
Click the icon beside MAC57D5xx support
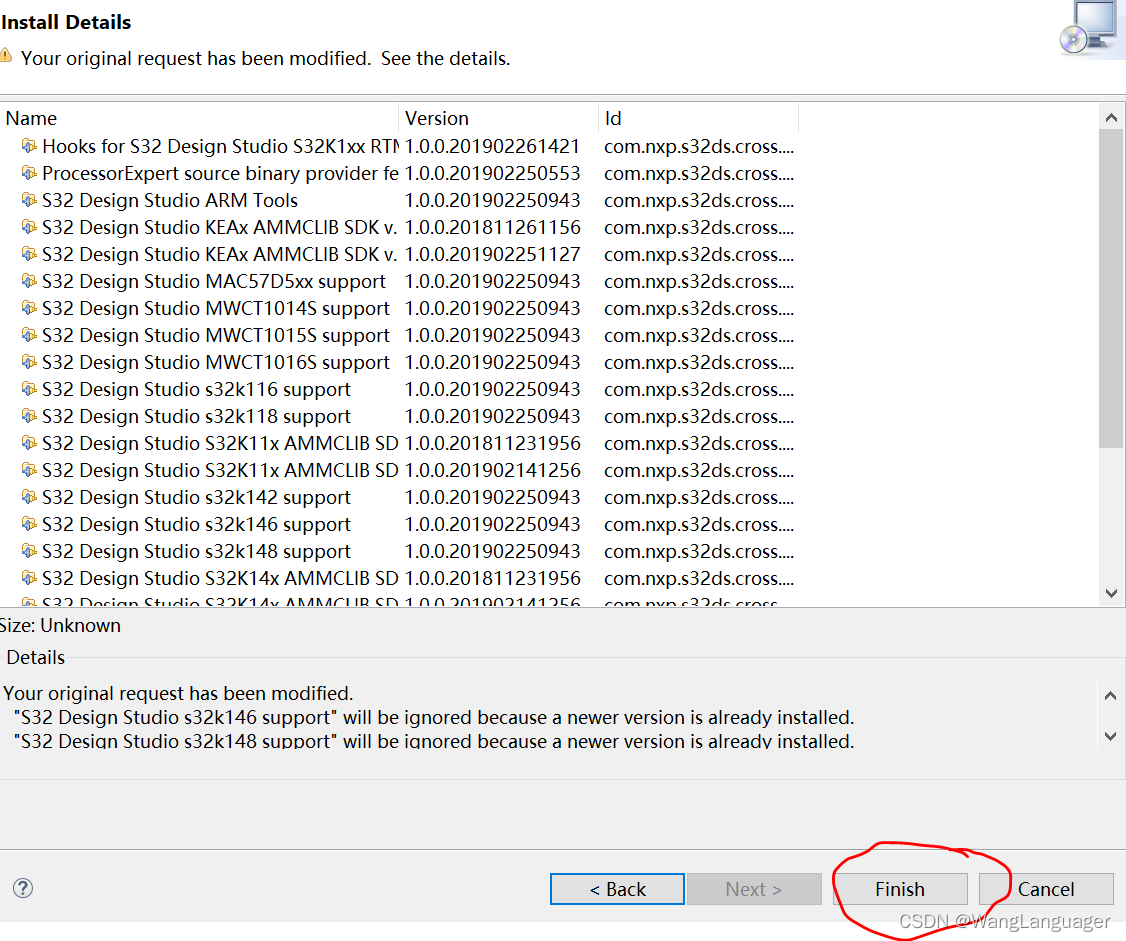point(29,281)
